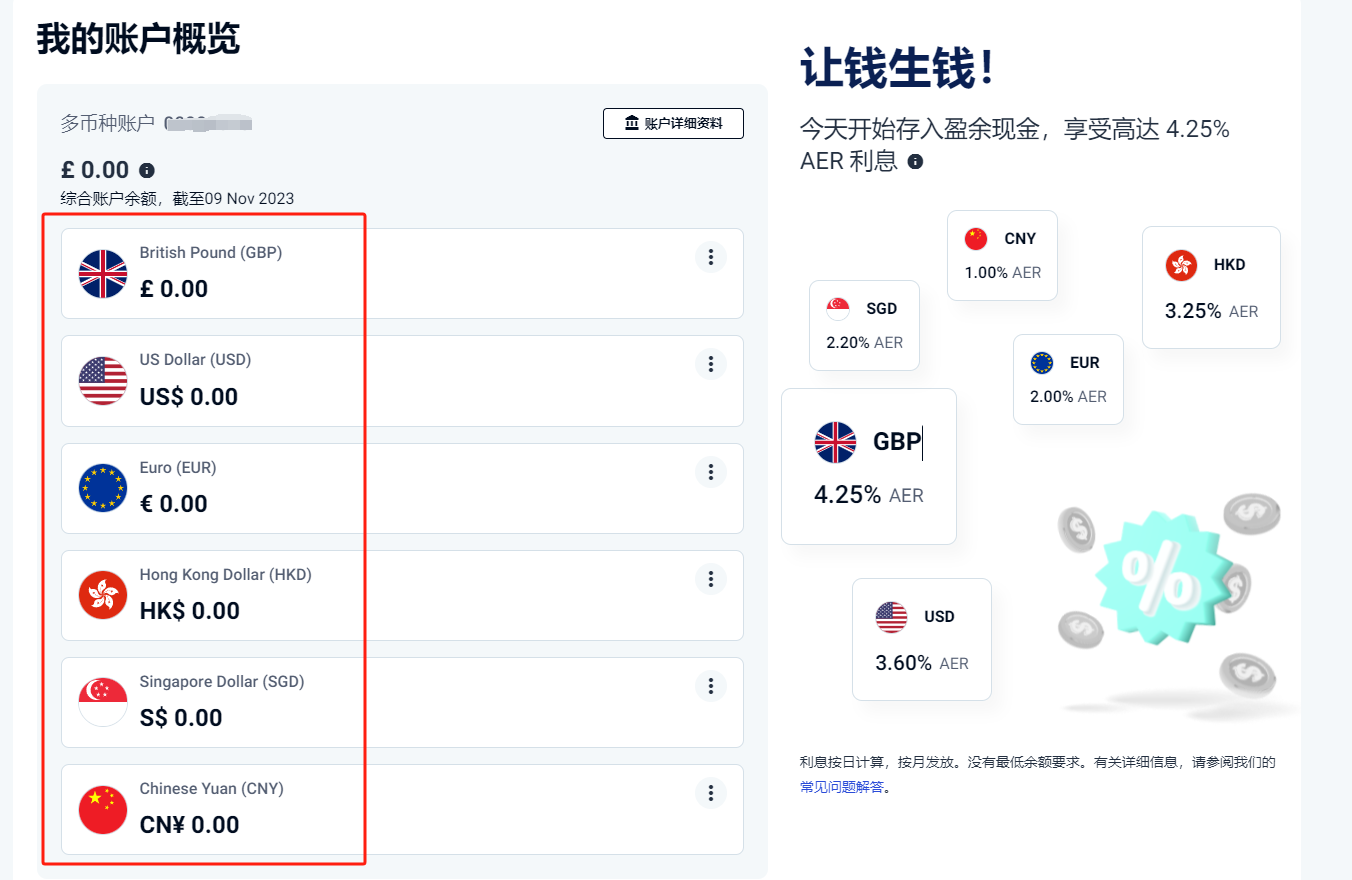This screenshot has height=880, width=1352.
Task: Click the info icon beside AER 利息
Action: click(916, 160)
